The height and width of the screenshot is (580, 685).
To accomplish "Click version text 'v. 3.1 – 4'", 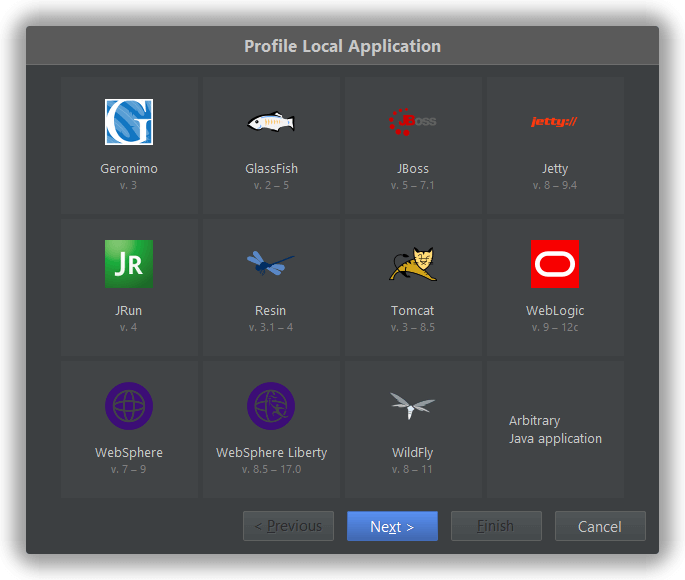I will (271, 327).
